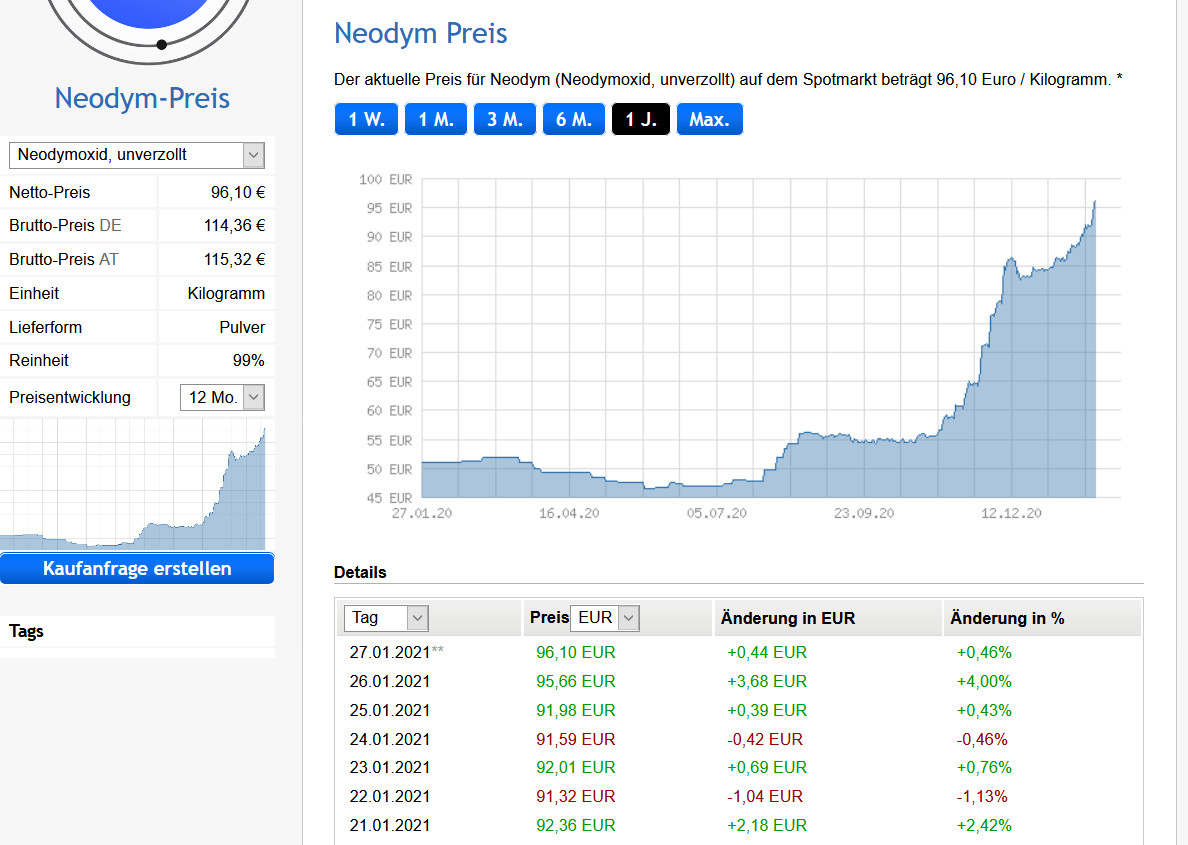Click the date 23.01.2021 in the table
Image resolution: width=1188 pixels, height=845 pixels.
[389, 768]
